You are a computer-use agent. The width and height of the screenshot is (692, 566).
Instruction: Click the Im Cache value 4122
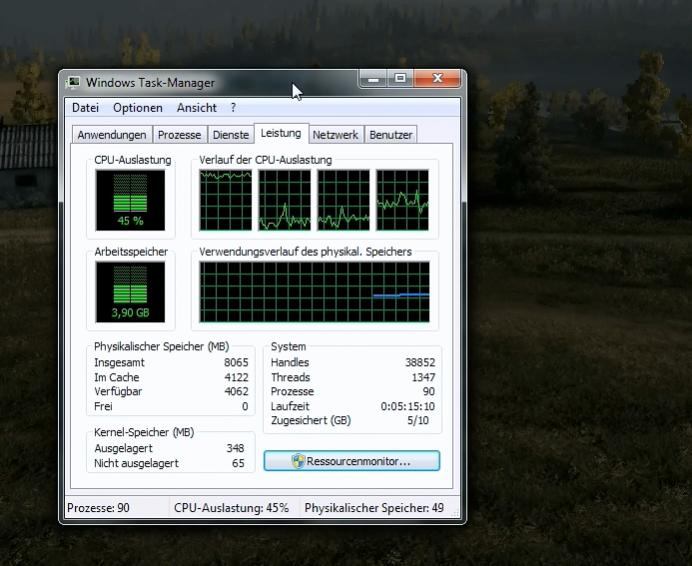point(236,377)
